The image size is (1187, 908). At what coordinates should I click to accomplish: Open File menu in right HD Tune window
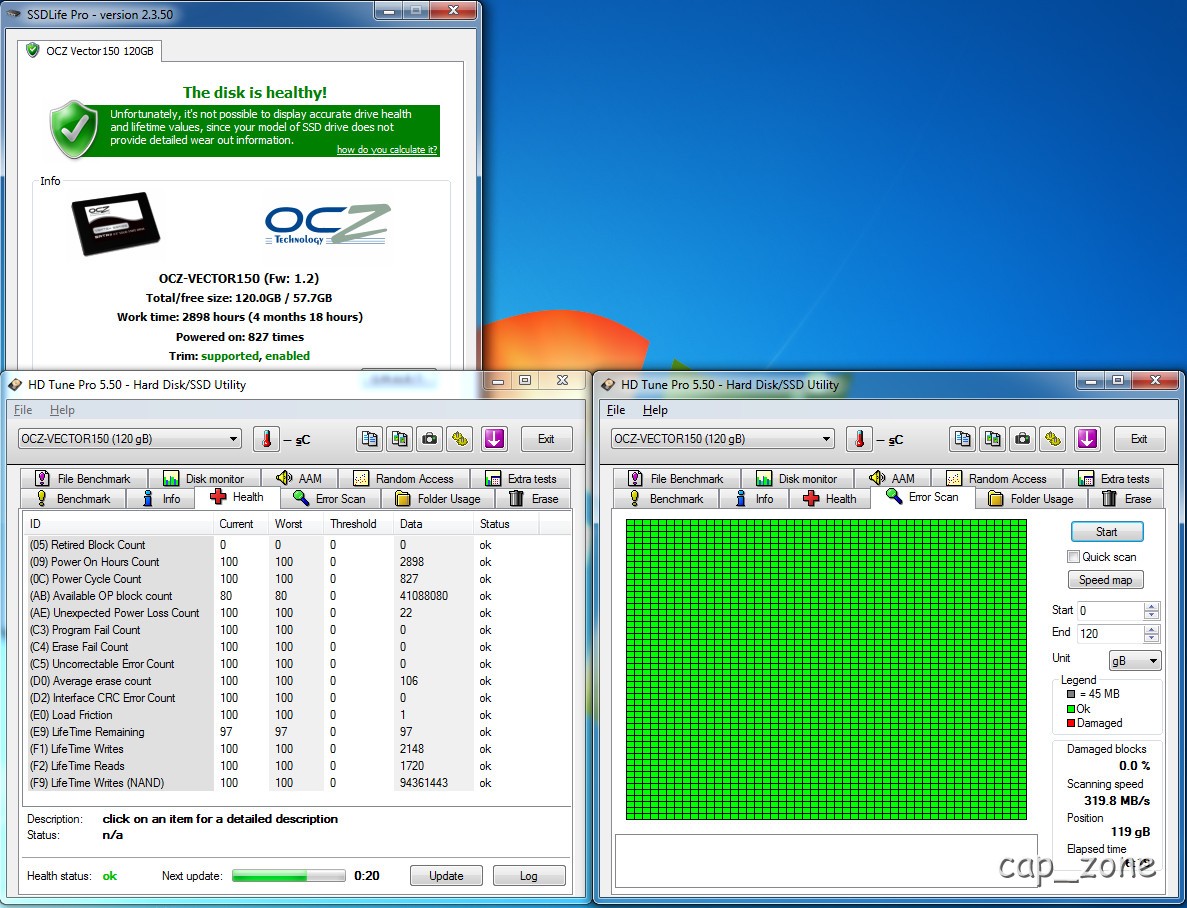tap(616, 410)
